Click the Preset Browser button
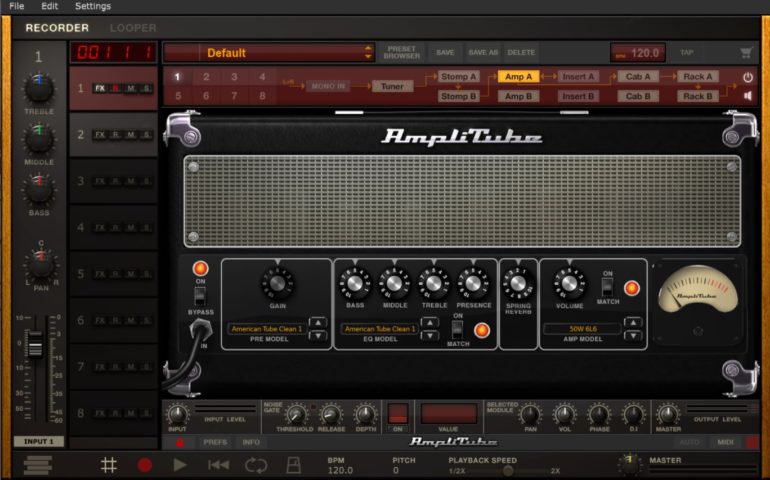Image resolution: width=770 pixels, height=480 pixels. click(x=402, y=53)
